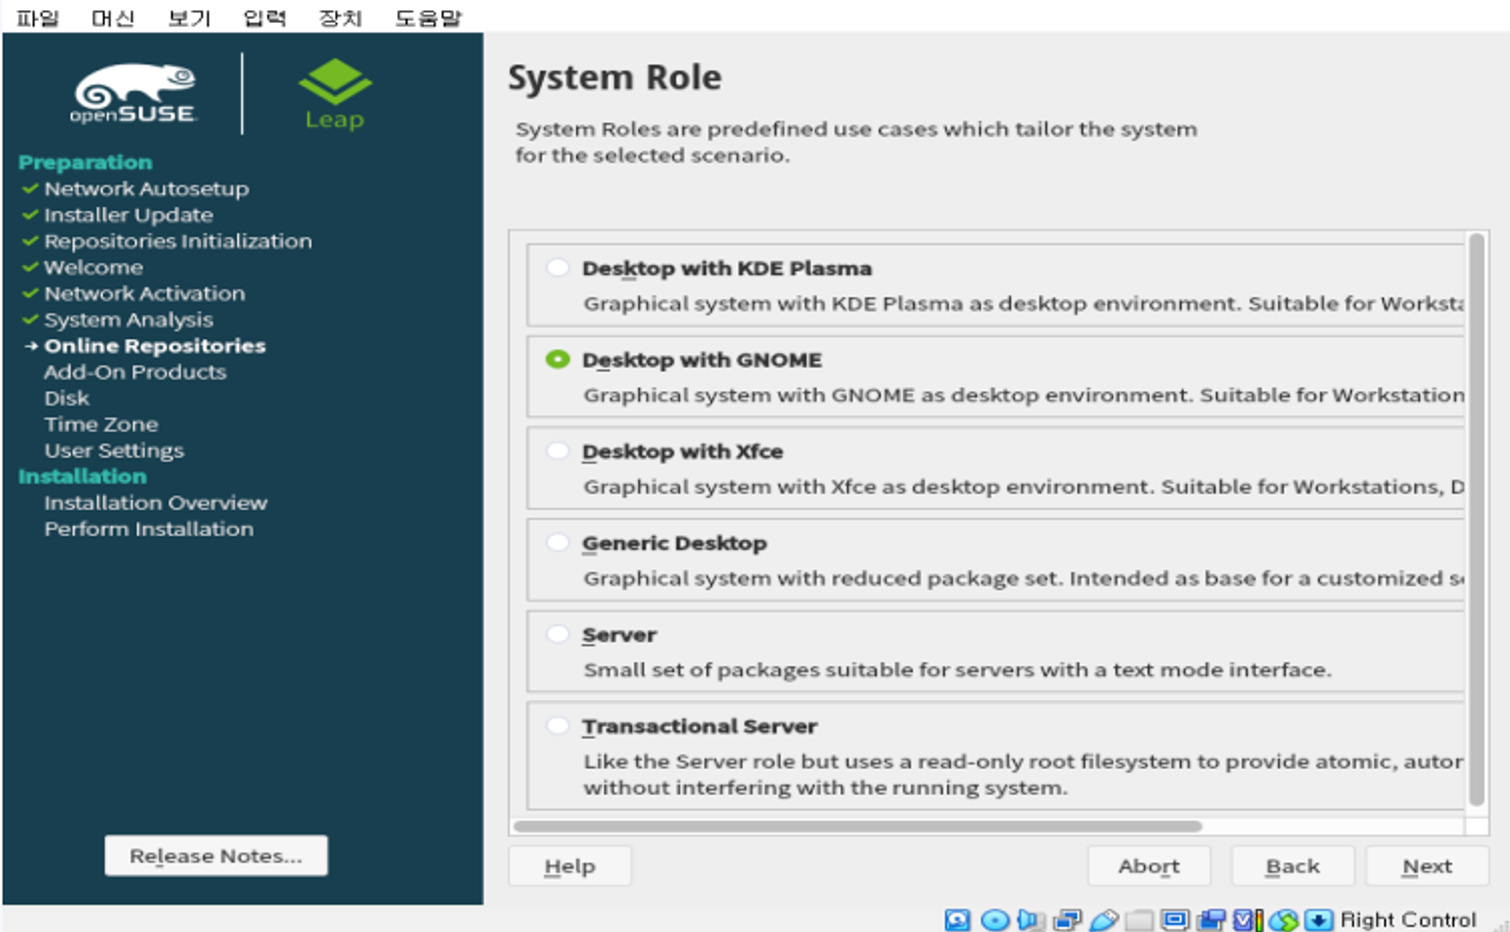This screenshot has width=1510, height=932.
Task: Choose the Generic Desktop radio option
Action: 558,543
